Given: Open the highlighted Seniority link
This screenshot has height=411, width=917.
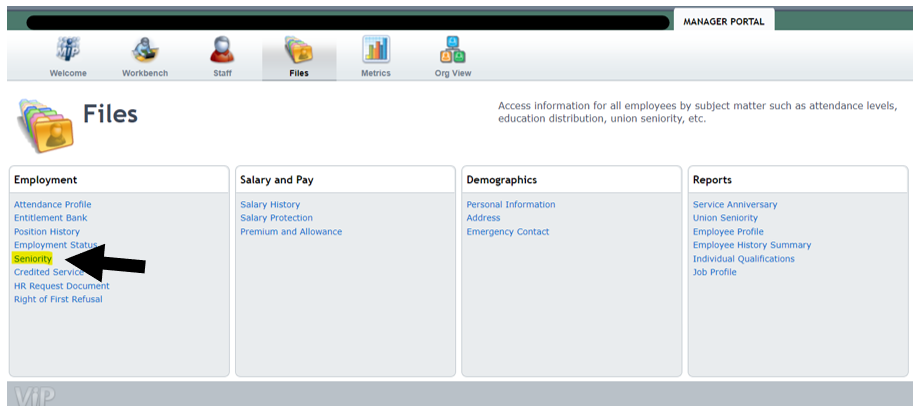Looking at the screenshot, I should tap(33, 259).
